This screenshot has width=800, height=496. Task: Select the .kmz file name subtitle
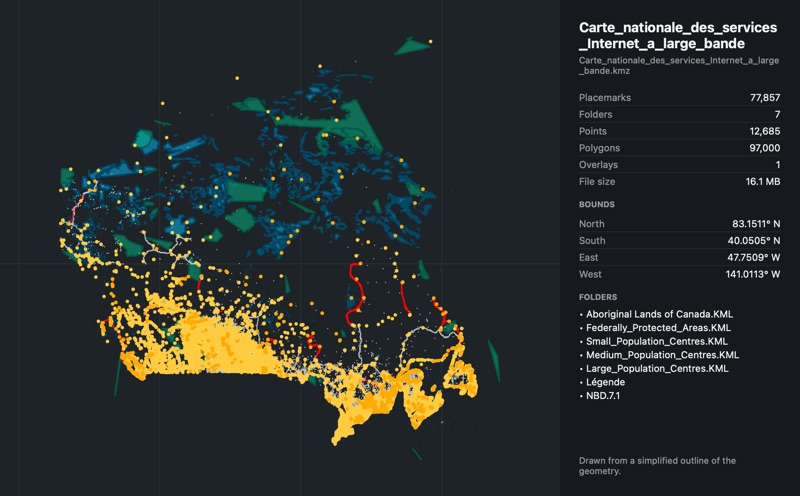679,65
